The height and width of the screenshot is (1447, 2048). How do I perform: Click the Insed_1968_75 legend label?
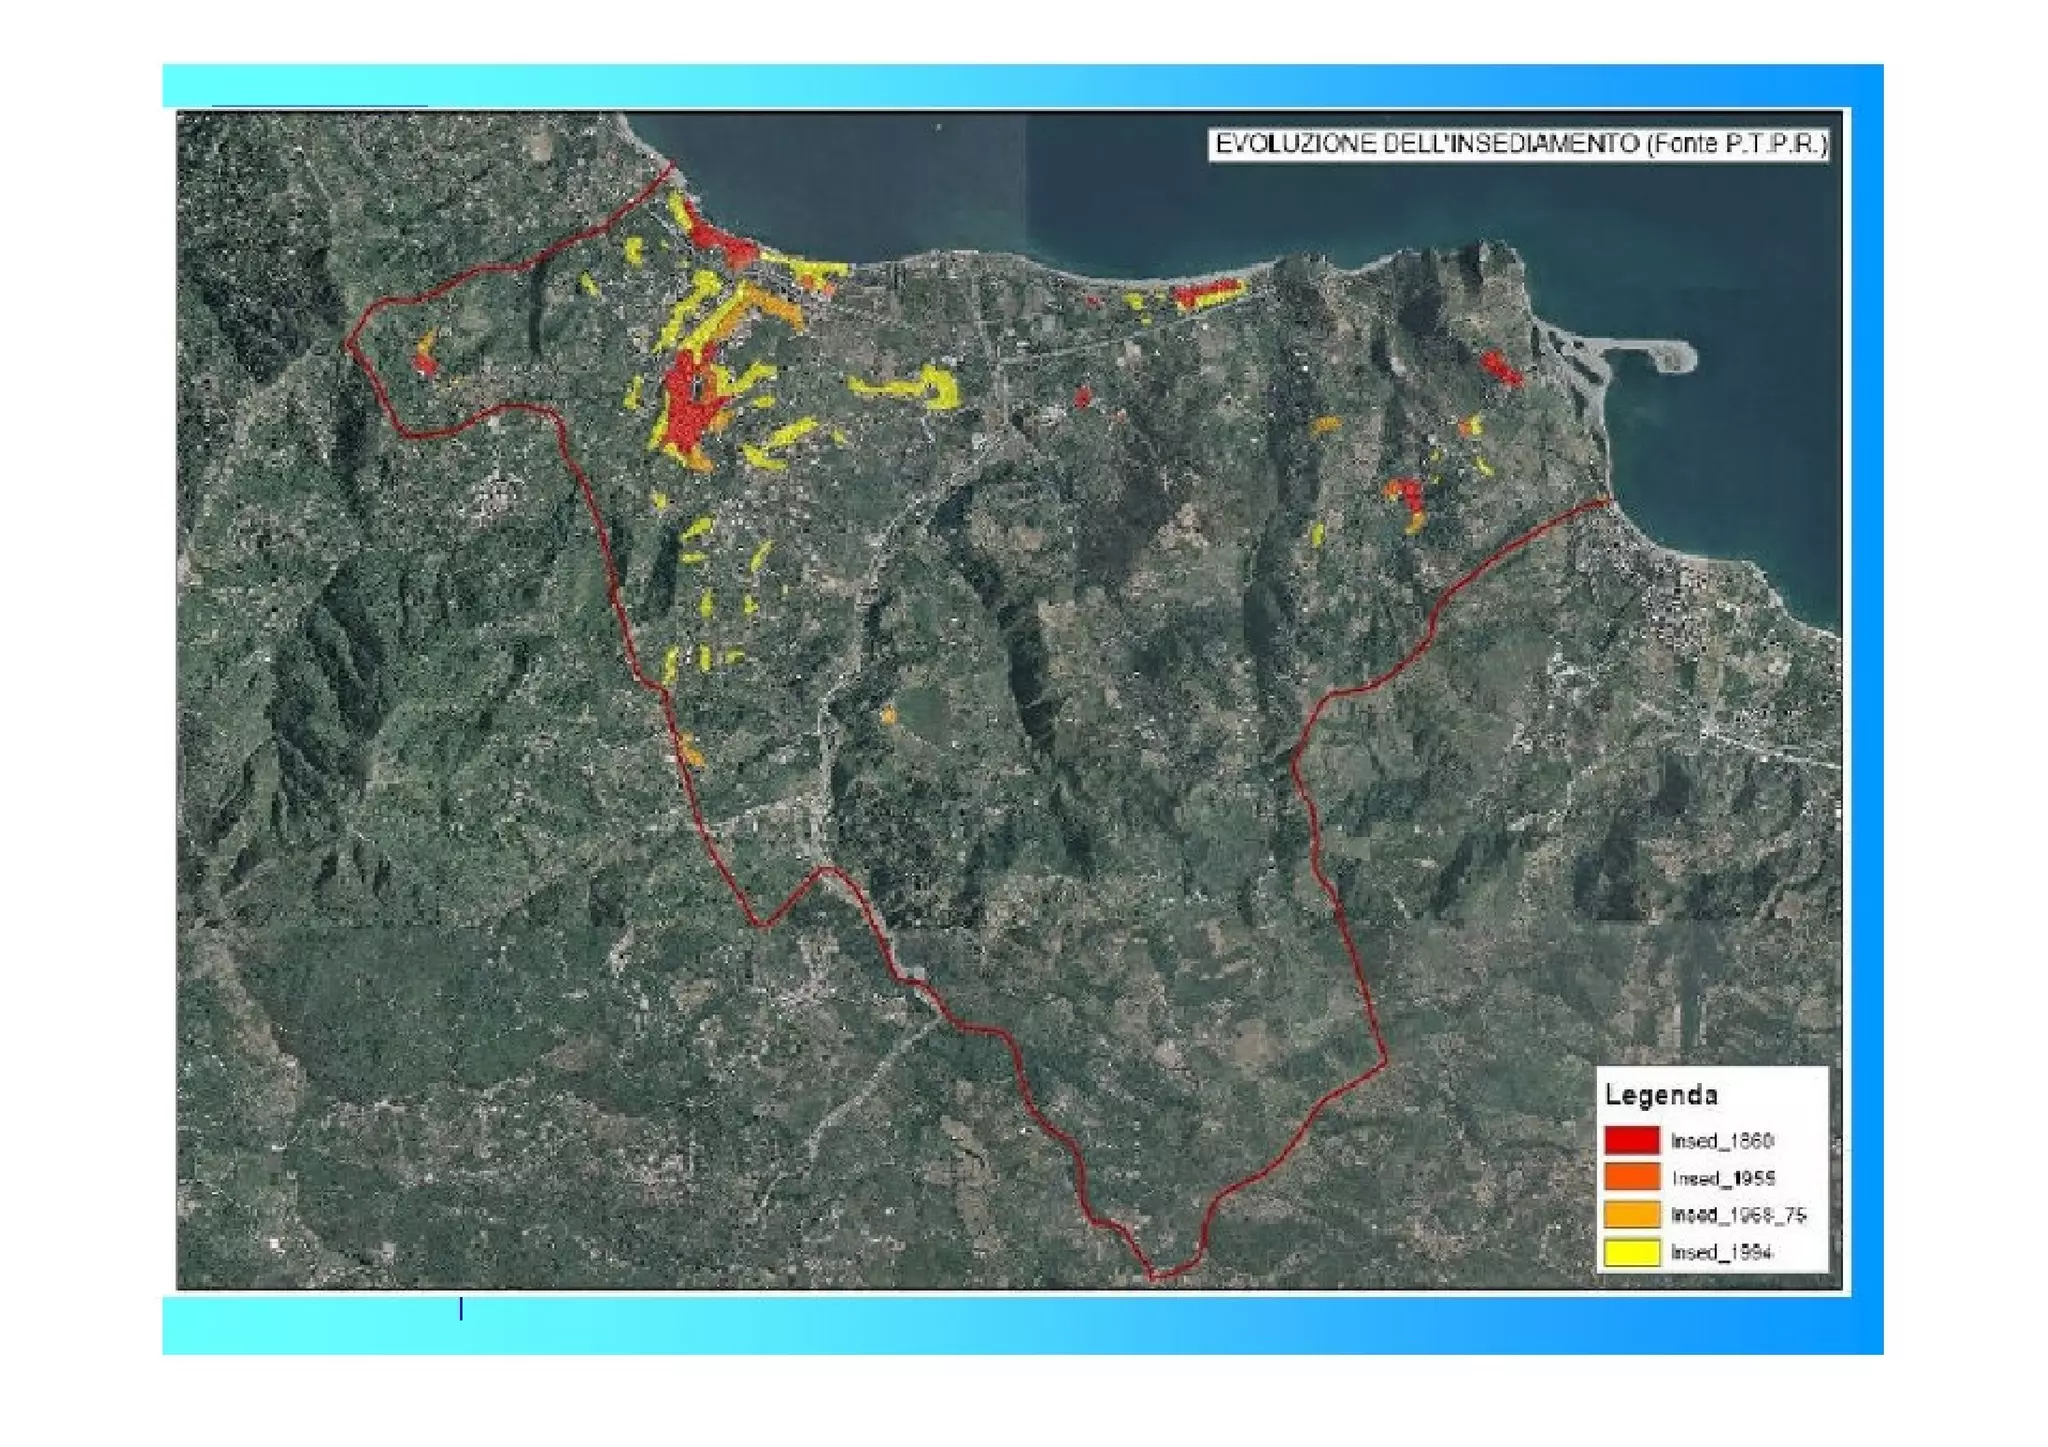(1738, 1215)
